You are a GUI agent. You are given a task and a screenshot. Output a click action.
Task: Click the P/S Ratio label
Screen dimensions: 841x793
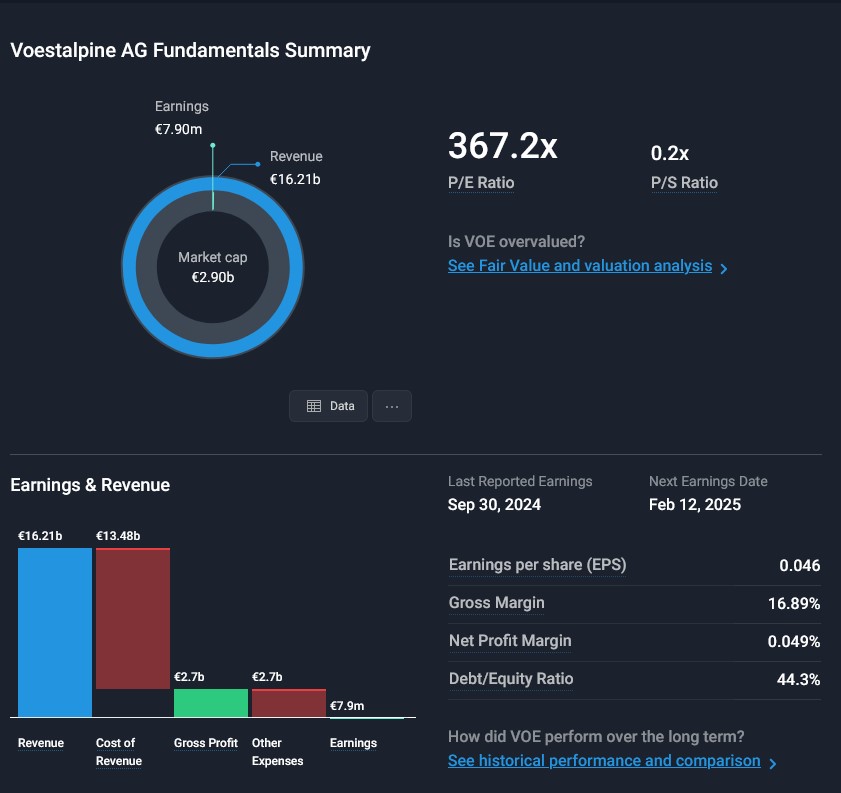tap(684, 183)
